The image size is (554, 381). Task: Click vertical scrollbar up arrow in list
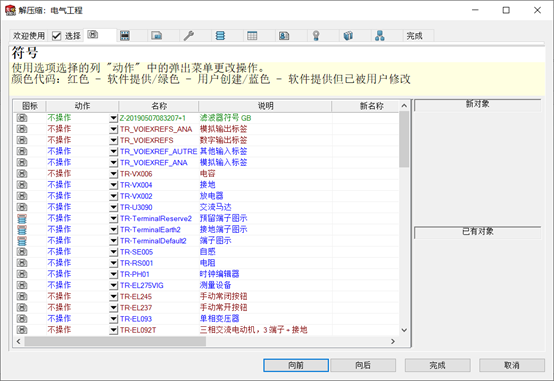pos(404,106)
